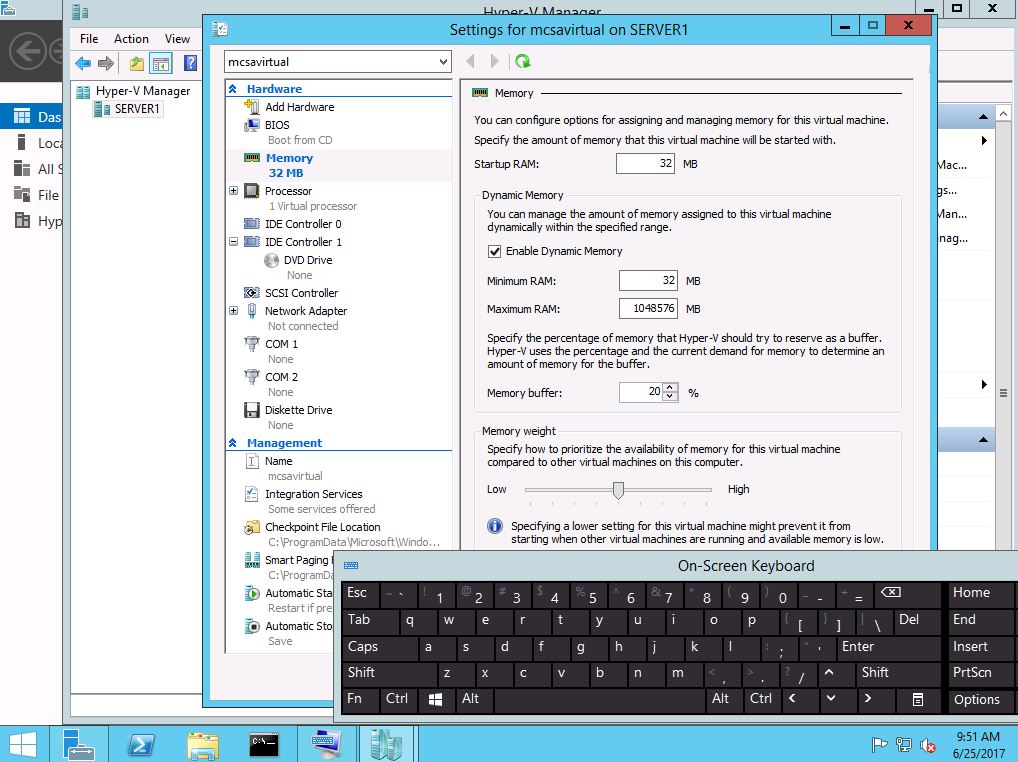Image resolution: width=1018 pixels, height=762 pixels.
Task: Click the Windows key on On-Screen Keyboard
Action: coord(436,699)
